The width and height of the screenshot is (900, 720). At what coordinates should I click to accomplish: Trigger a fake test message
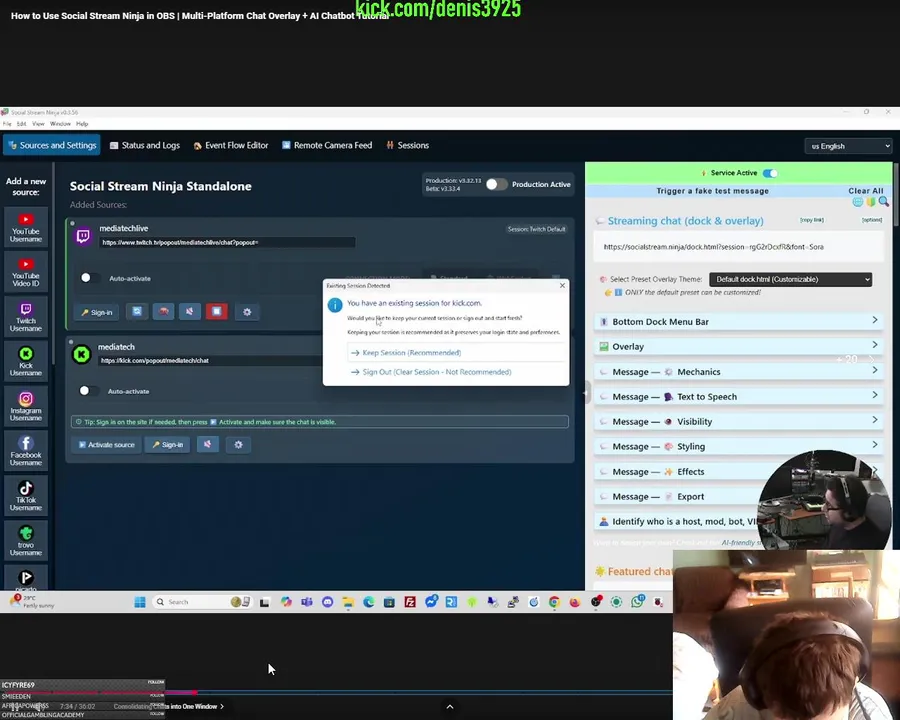(712, 191)
